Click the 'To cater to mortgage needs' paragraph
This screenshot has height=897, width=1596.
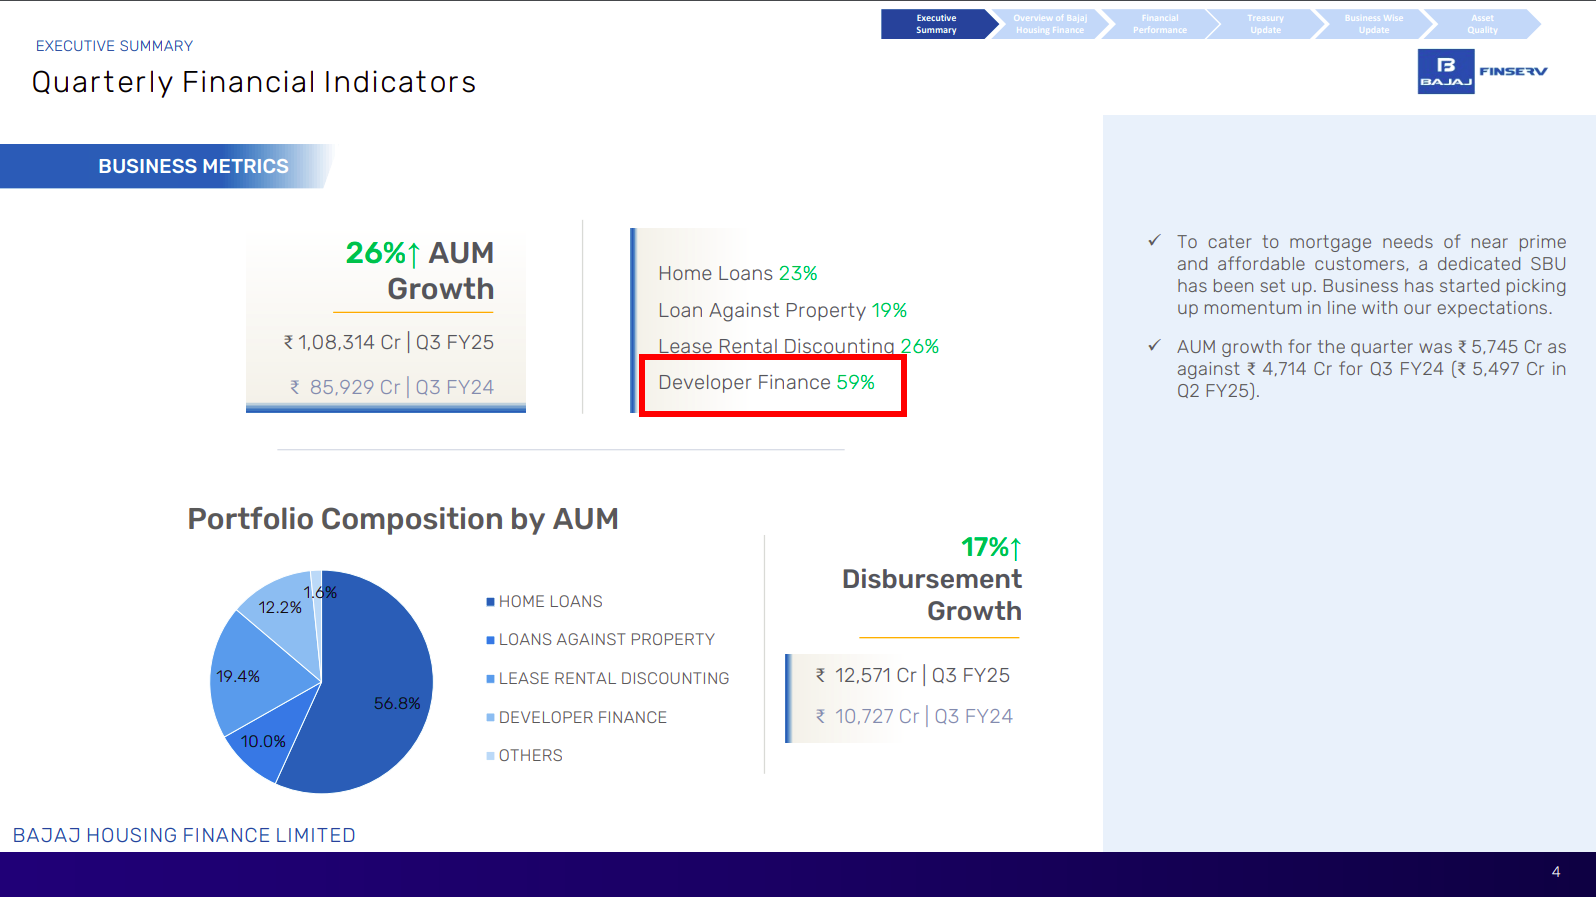pyautogui.click(x=1372, y=275)
